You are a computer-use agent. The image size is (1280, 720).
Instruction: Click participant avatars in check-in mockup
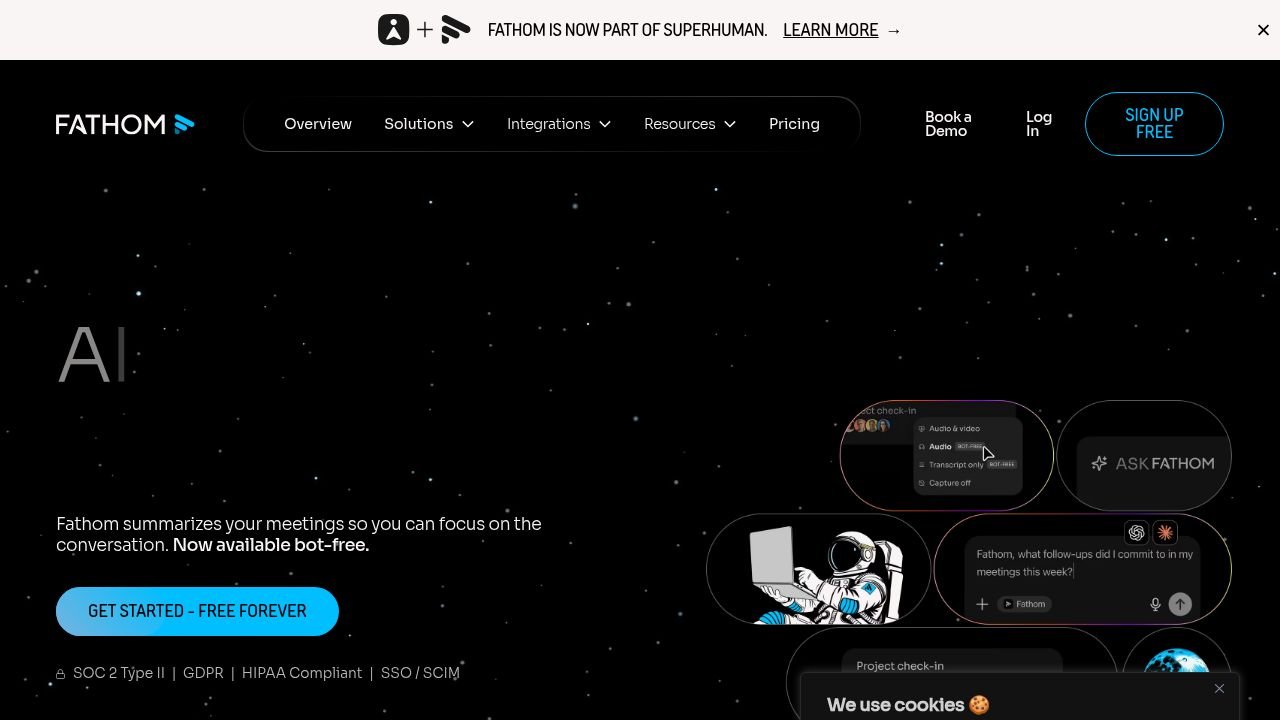click(868, 425)
